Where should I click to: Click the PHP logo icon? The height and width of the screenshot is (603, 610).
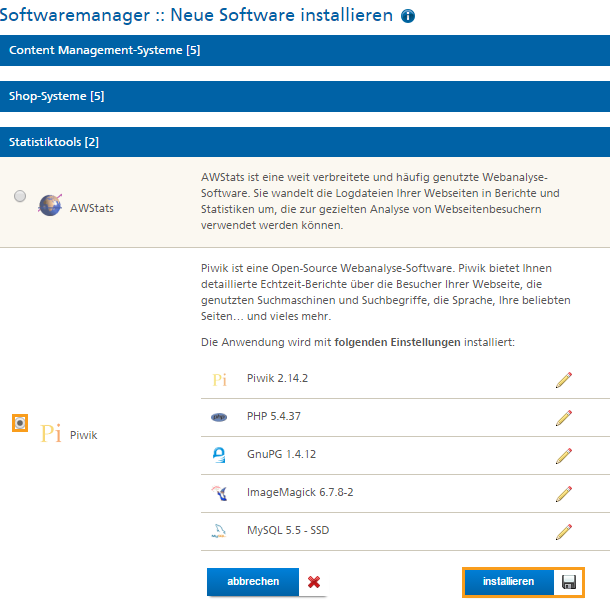(x=219, y=417)
